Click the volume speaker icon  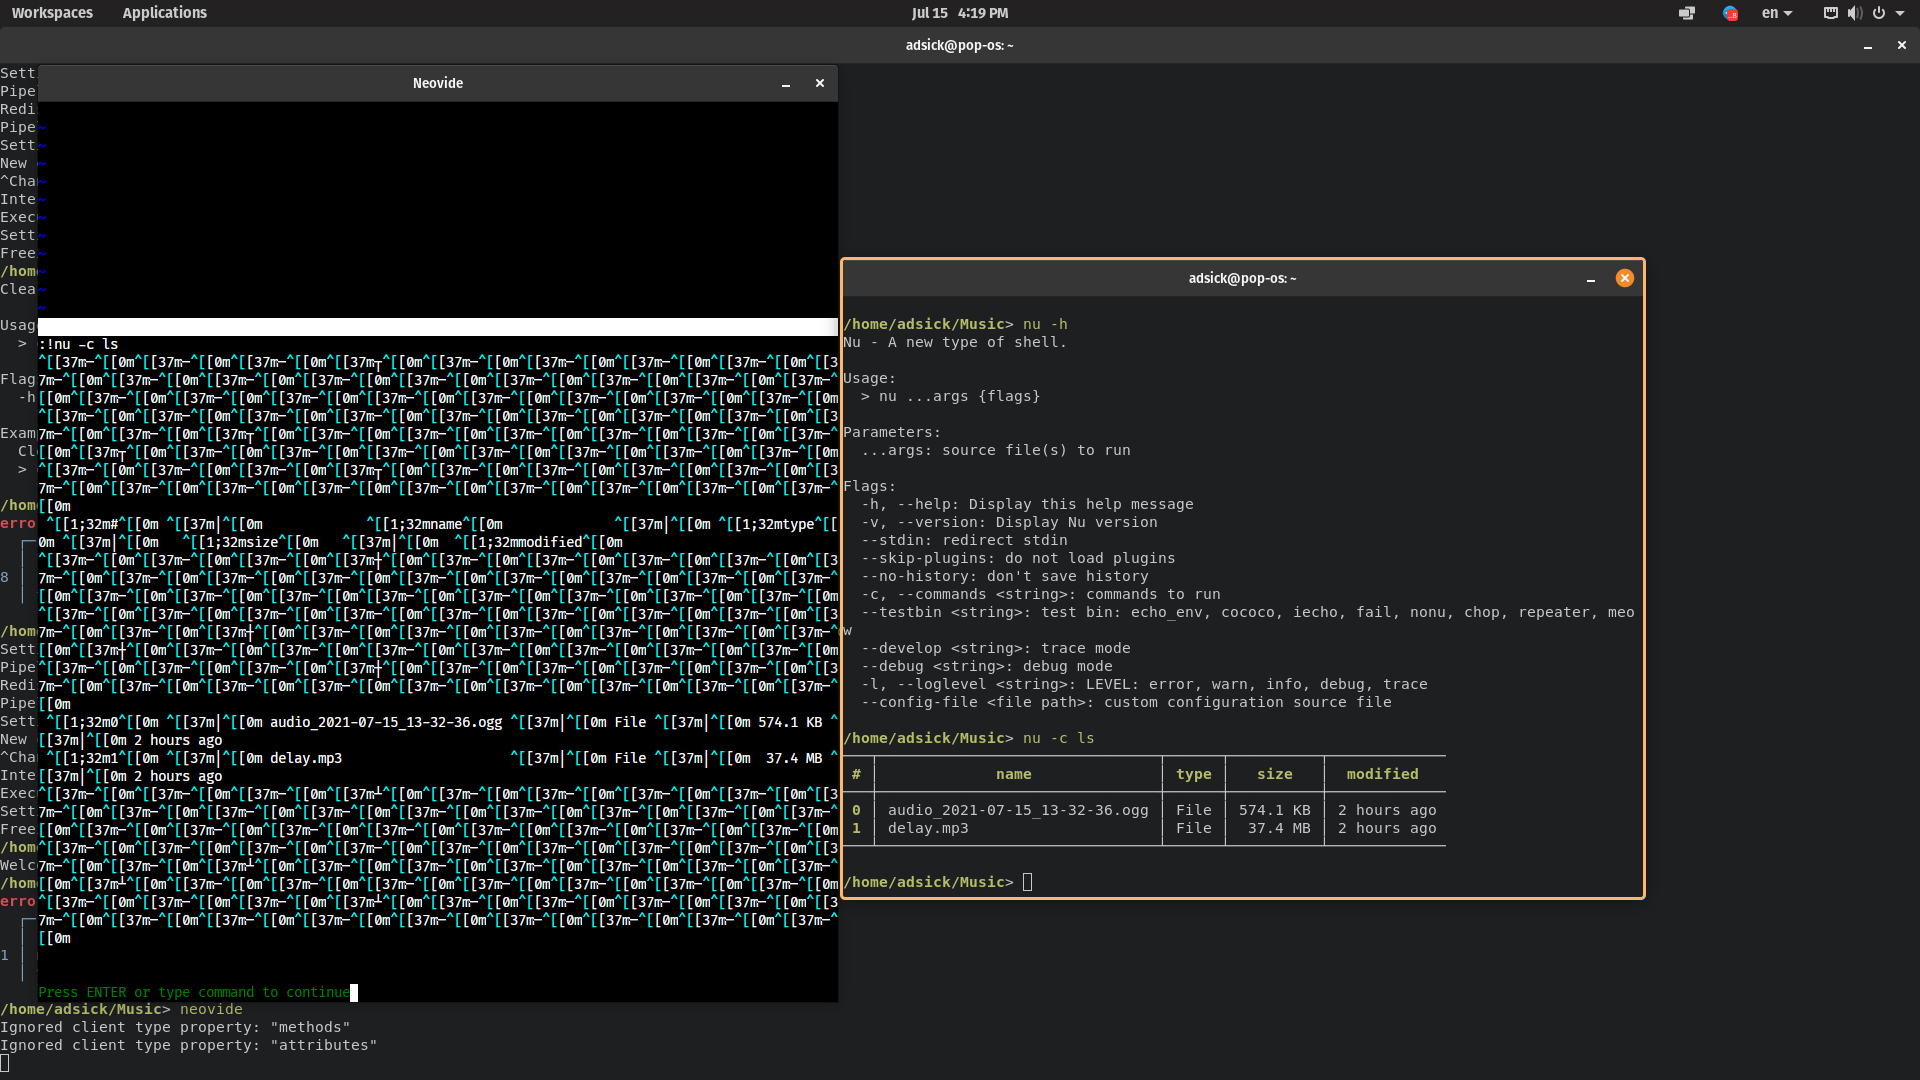[x=1854, y=13]
